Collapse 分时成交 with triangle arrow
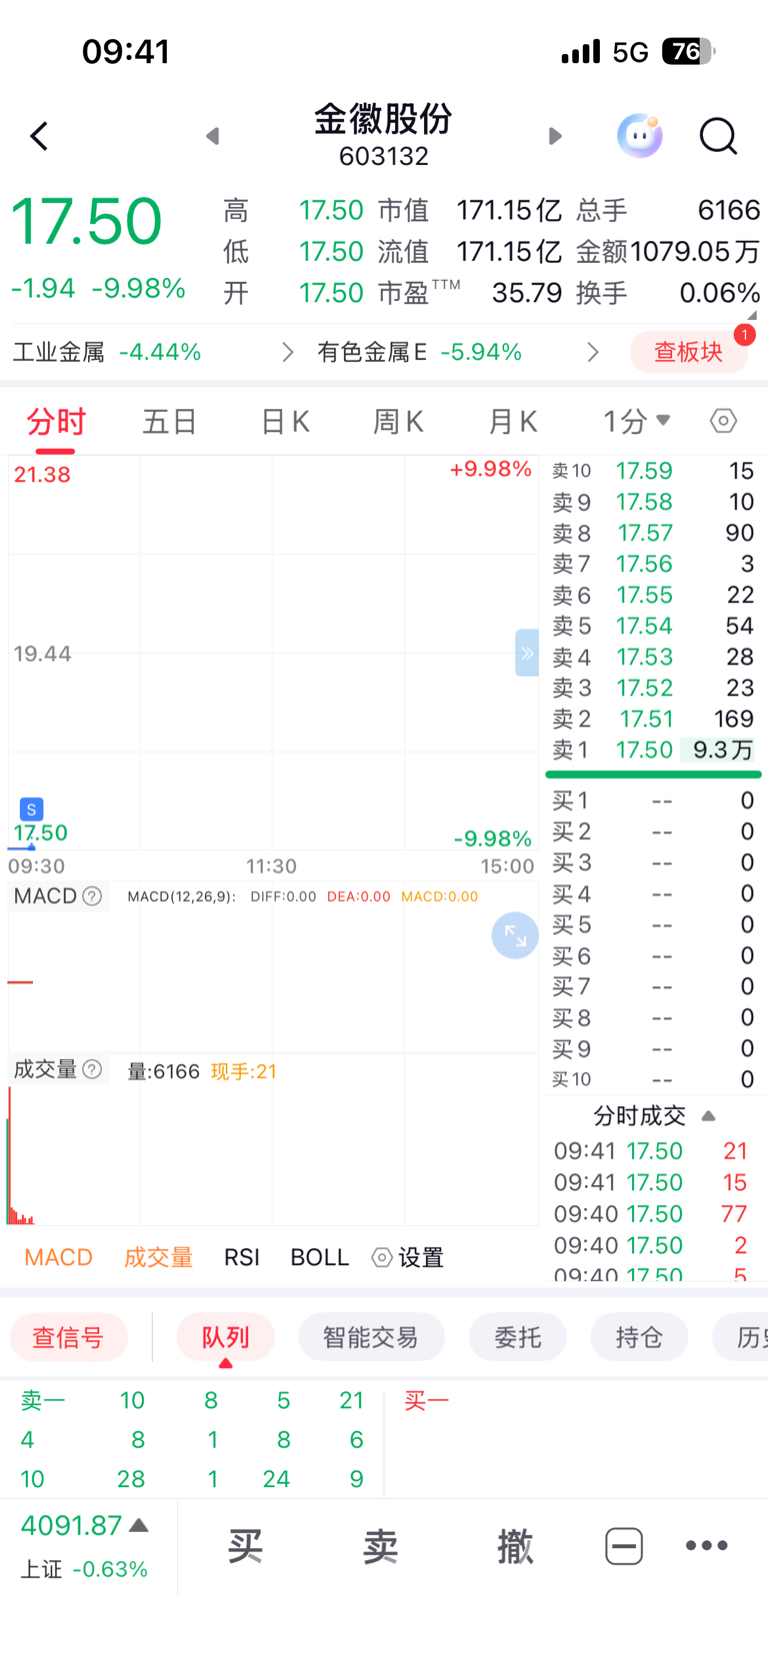The height and width of the screenshot is (1663, 768). 708,1115
